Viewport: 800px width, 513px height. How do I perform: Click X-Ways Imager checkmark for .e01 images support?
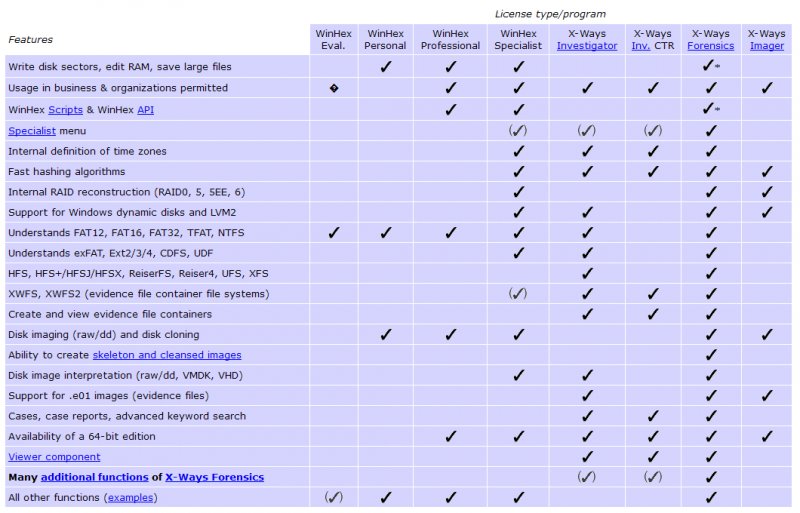coord(767,395)
